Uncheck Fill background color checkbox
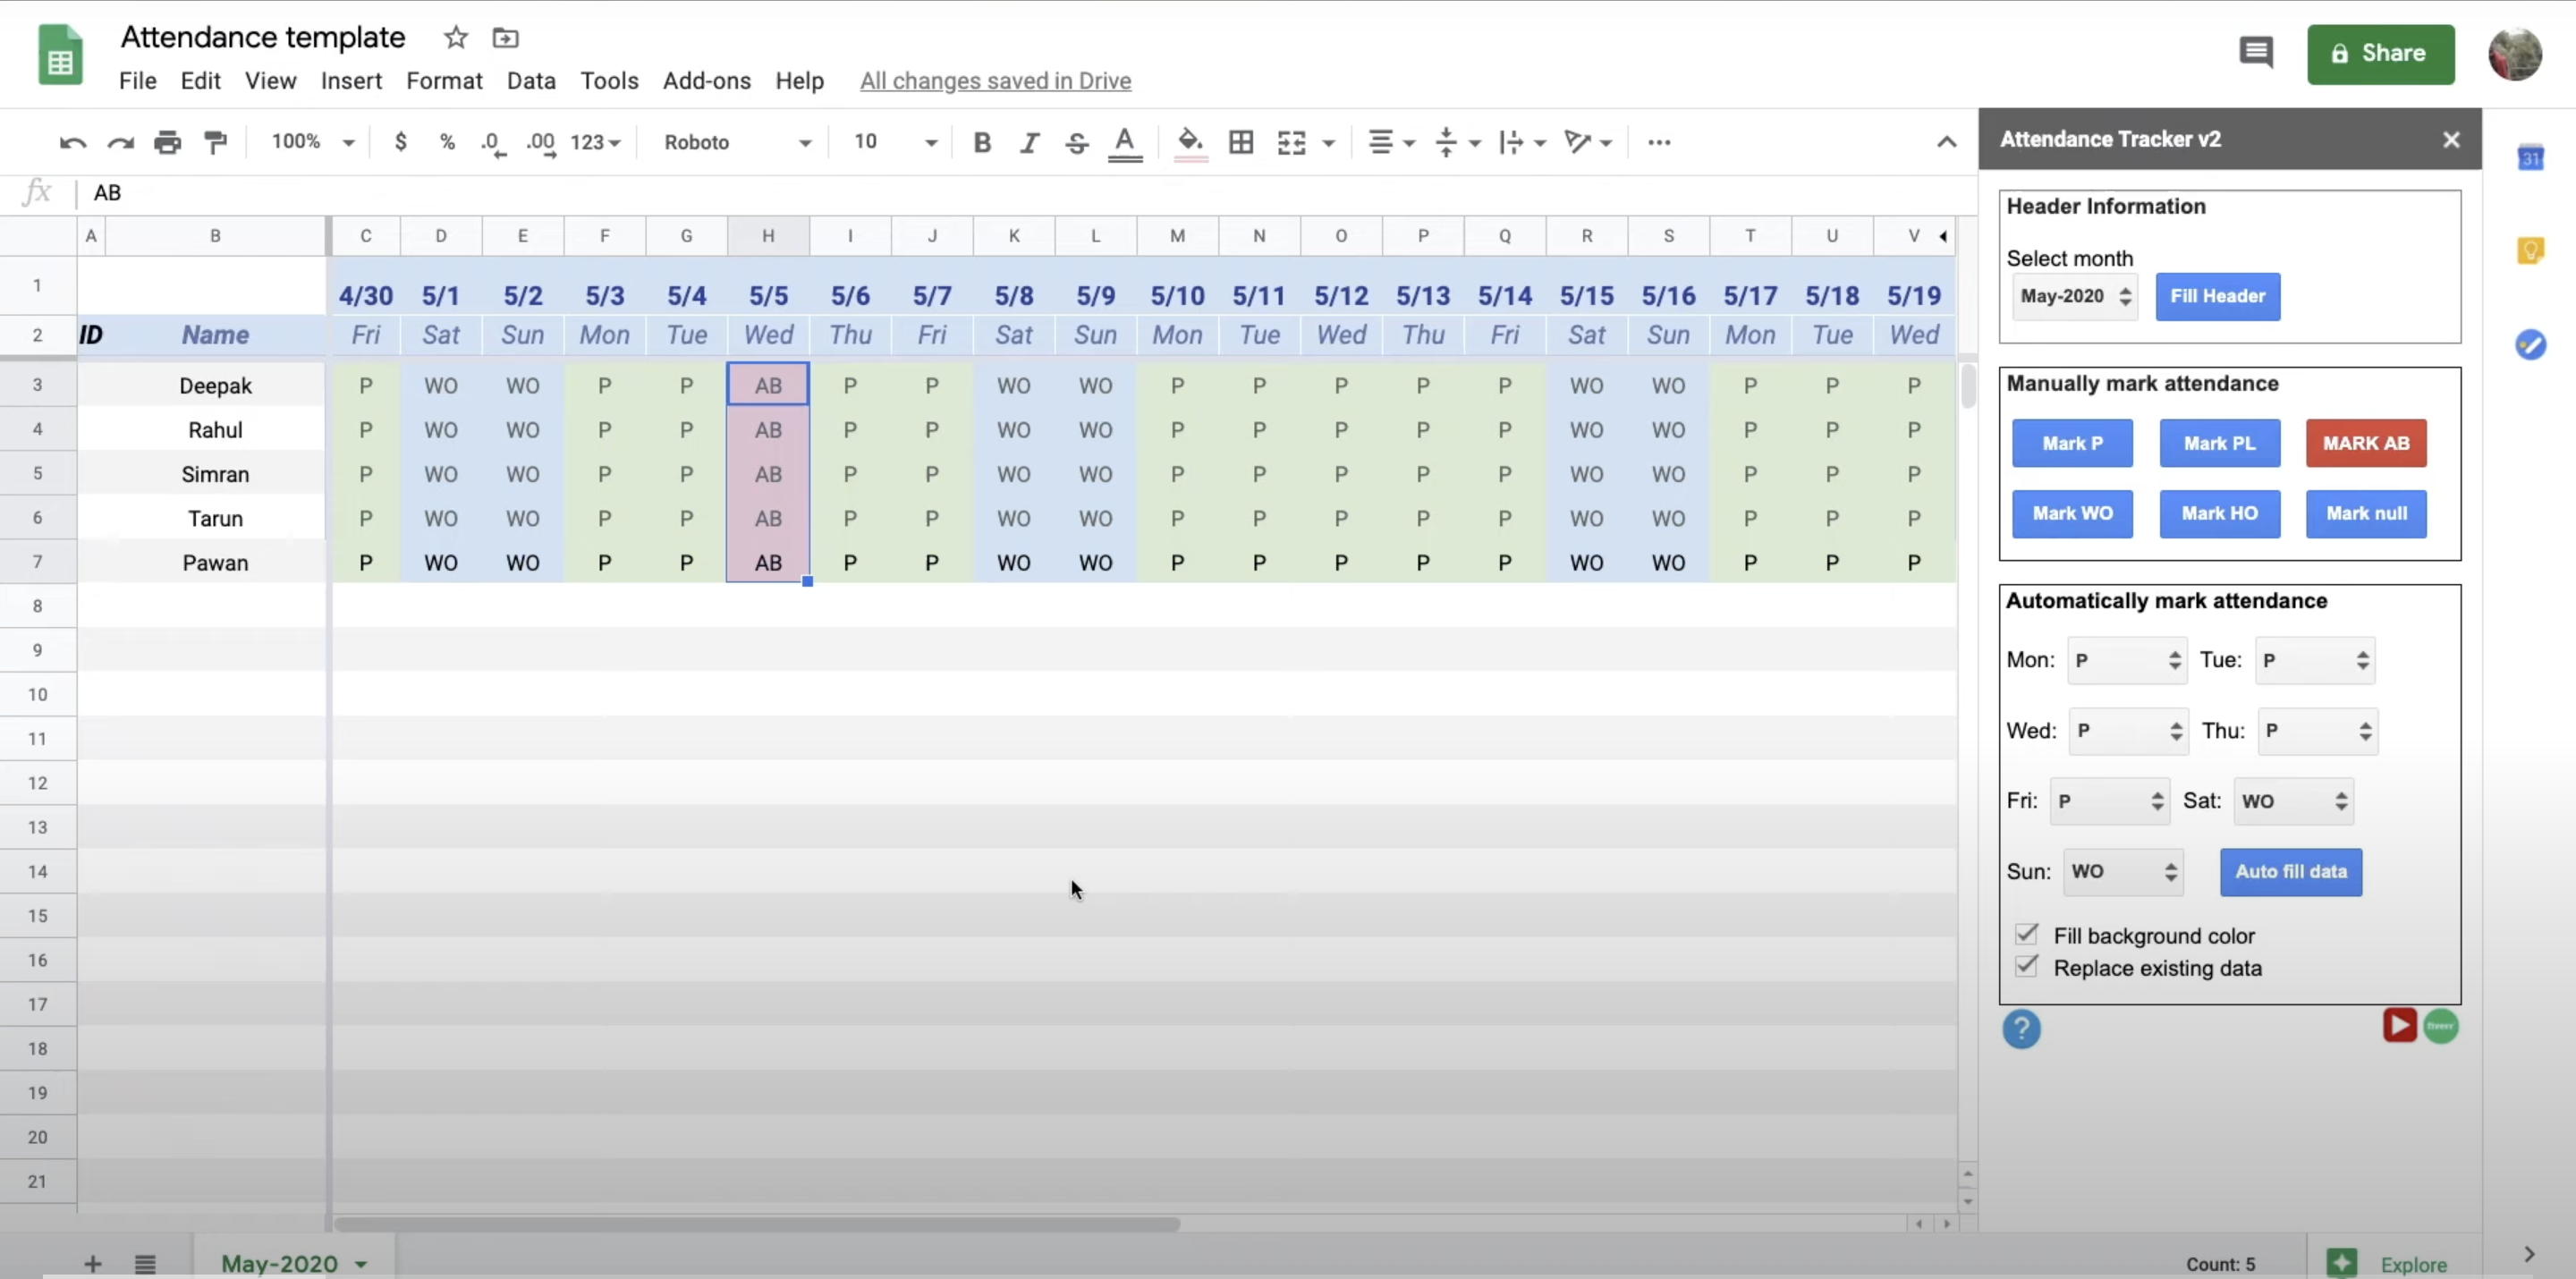 2026,934
